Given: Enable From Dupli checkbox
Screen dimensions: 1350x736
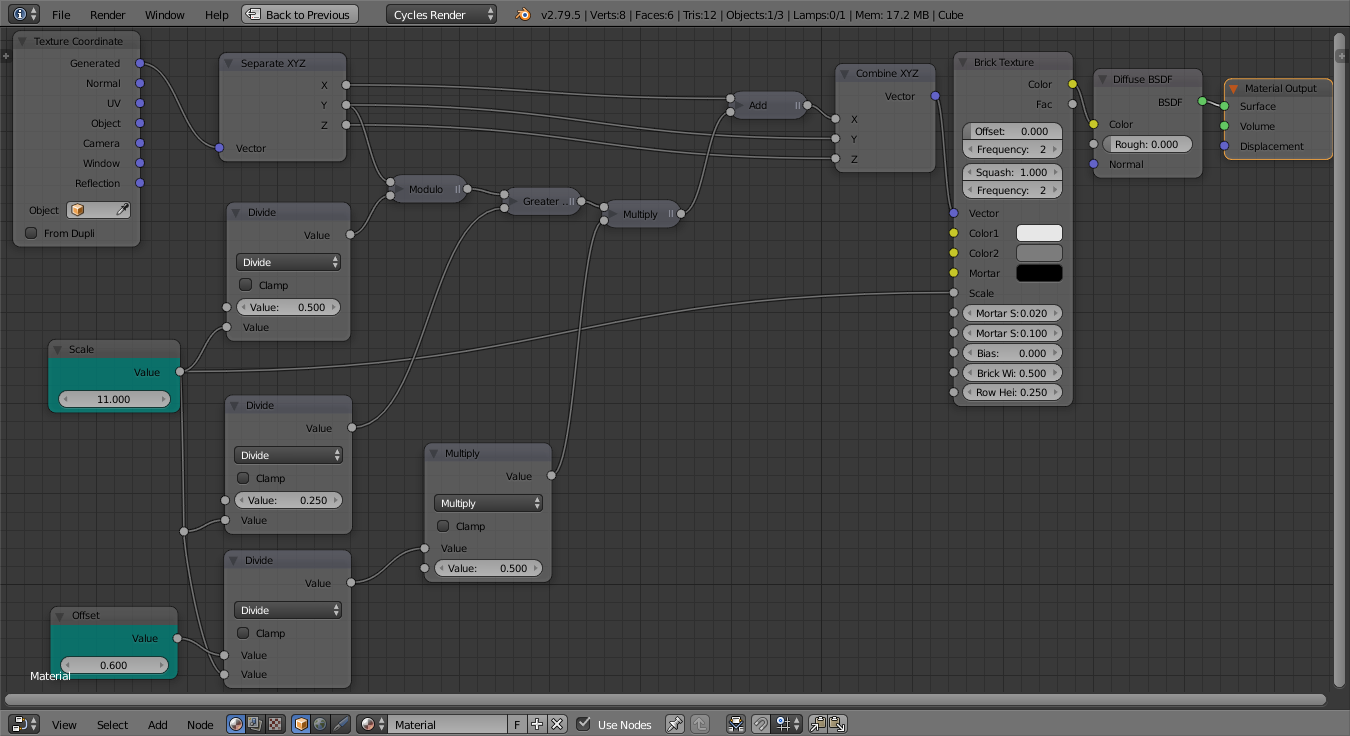Looking at the screenshot, I should pos(31,233).
